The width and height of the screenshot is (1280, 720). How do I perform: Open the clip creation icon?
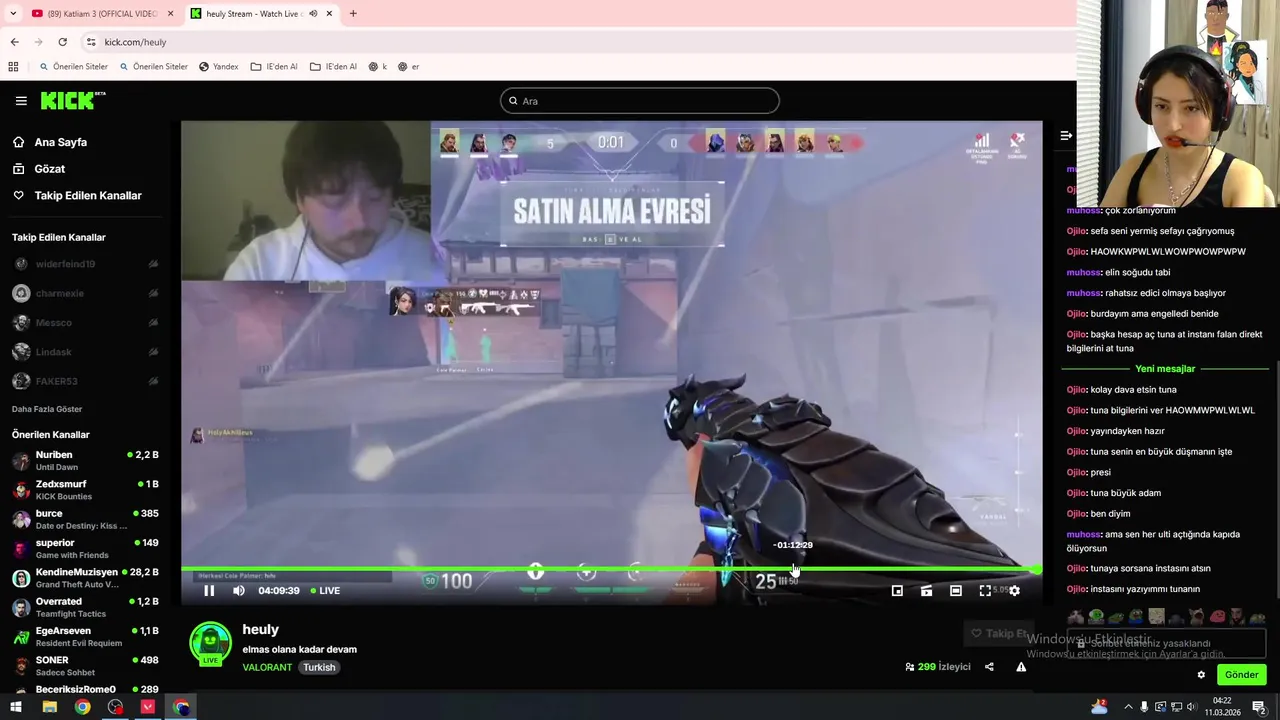pyautogui.click(x=927, y=591)
